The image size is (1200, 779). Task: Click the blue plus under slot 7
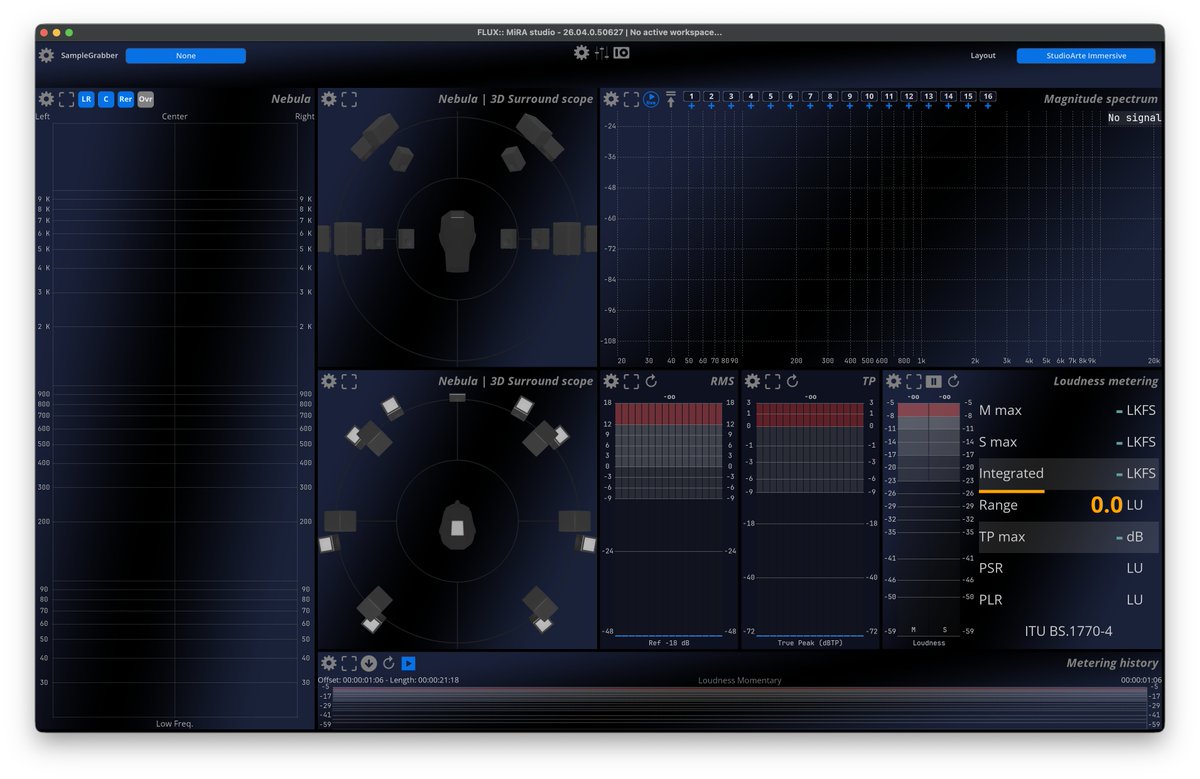click(810, 105)
